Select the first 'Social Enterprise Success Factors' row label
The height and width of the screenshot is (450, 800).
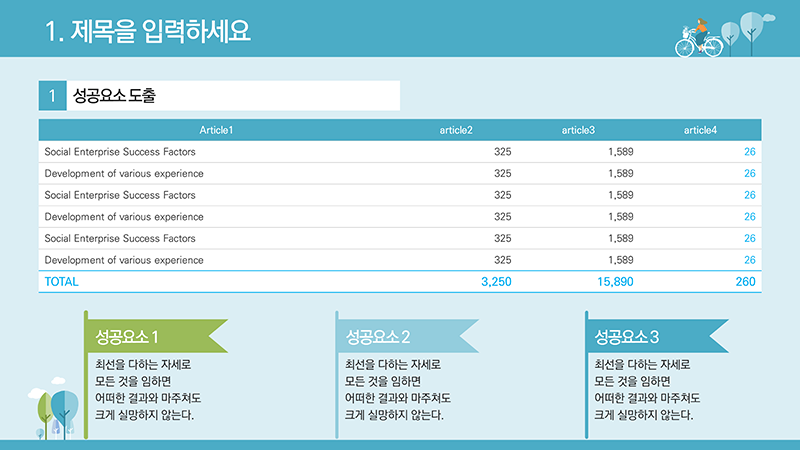(120, 152)
